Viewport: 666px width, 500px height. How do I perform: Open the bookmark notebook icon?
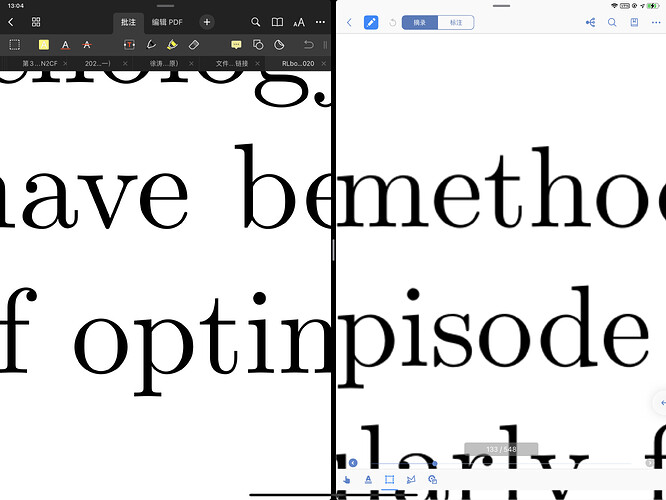[634, 23]
